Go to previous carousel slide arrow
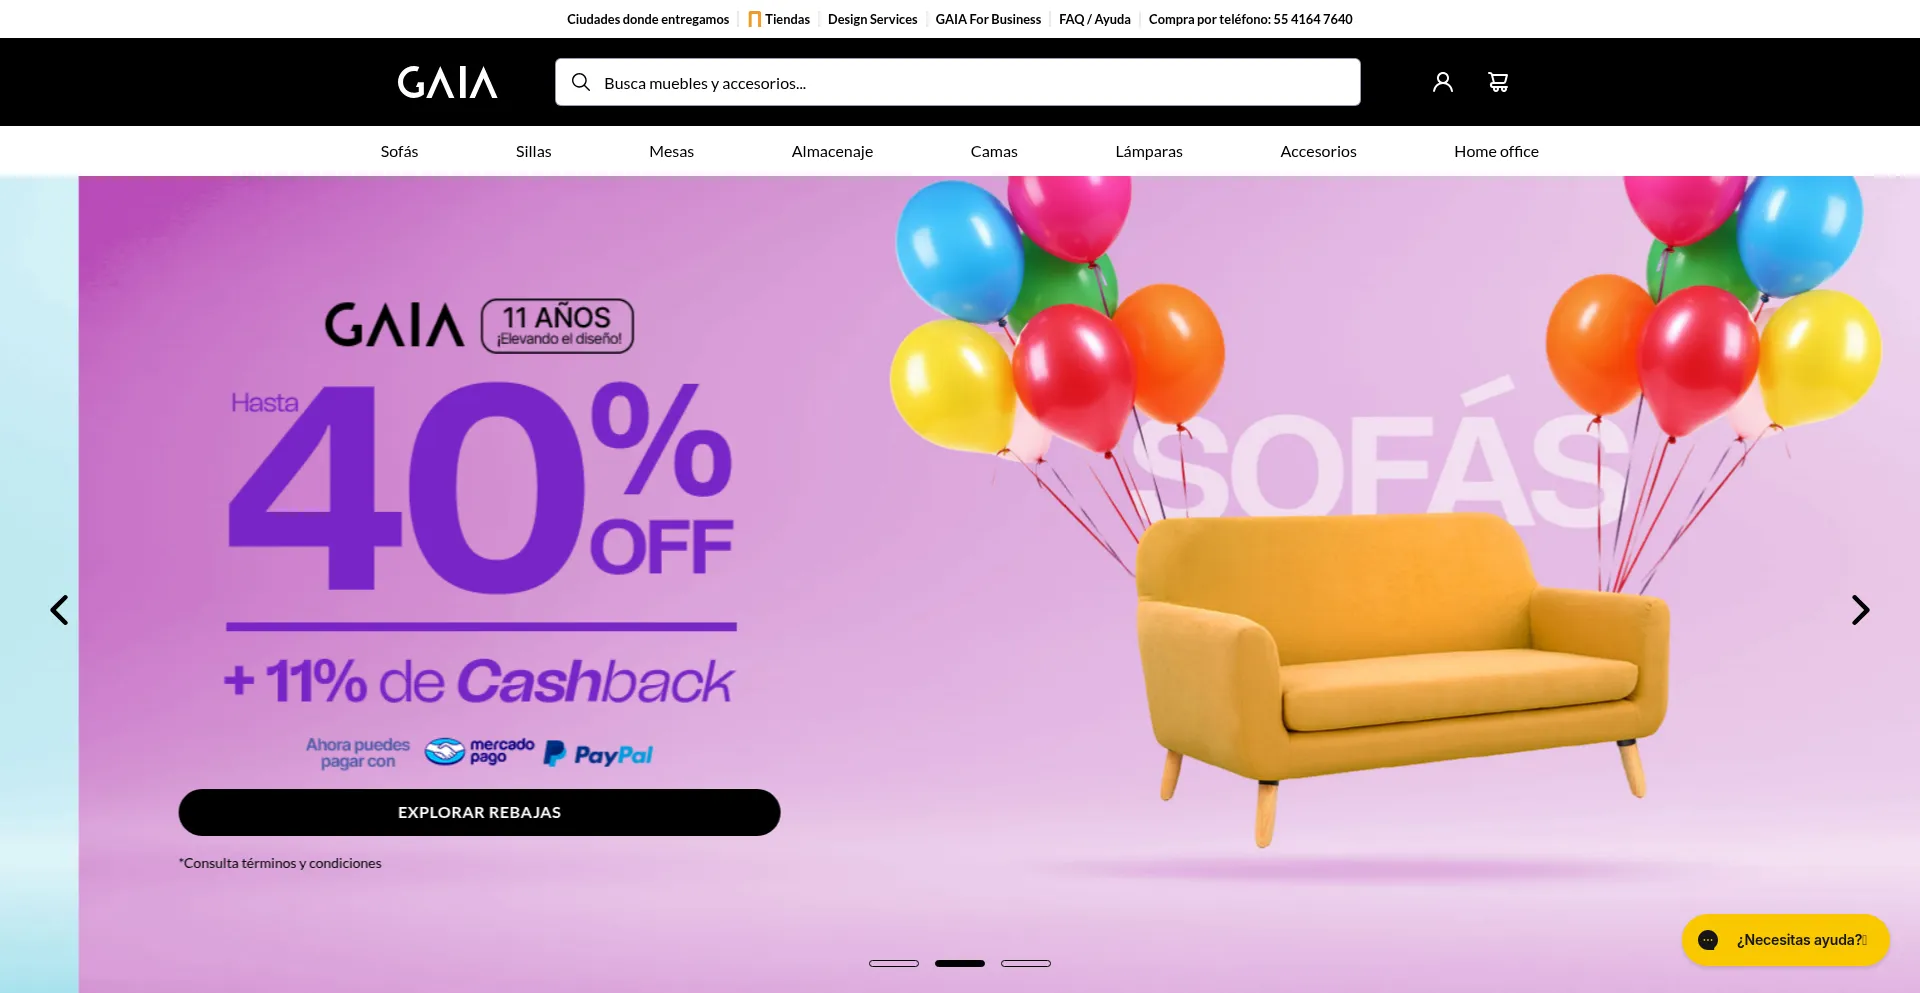Viewport: 1920px width, 993px height. pos(59,610)
